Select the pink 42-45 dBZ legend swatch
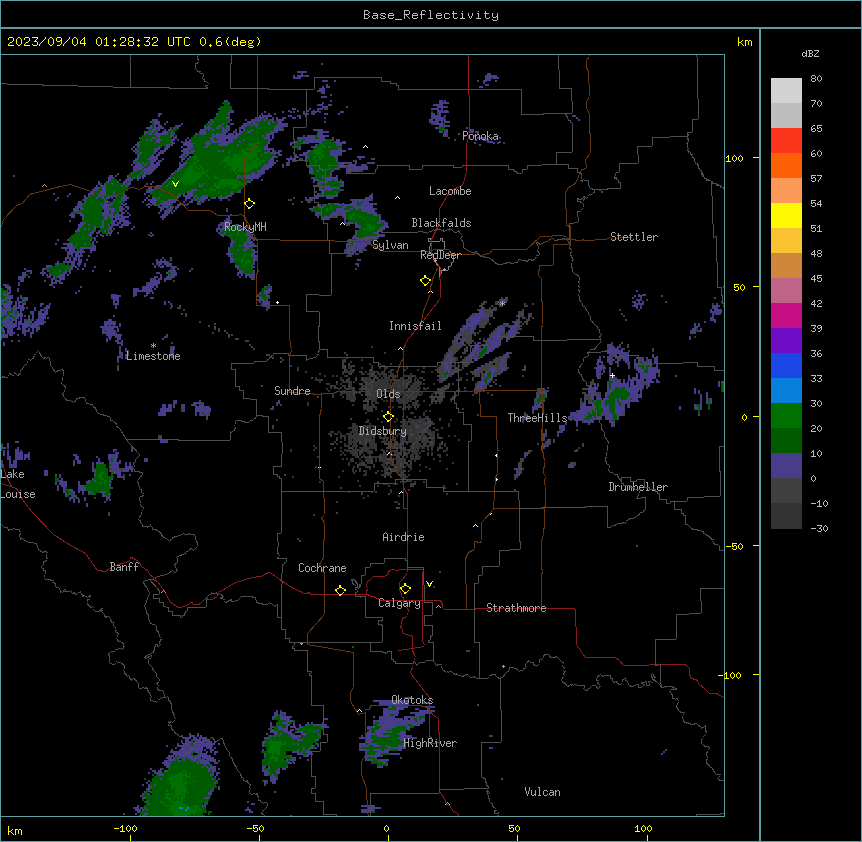The image size is (862, 842). (x=786, y=290)
